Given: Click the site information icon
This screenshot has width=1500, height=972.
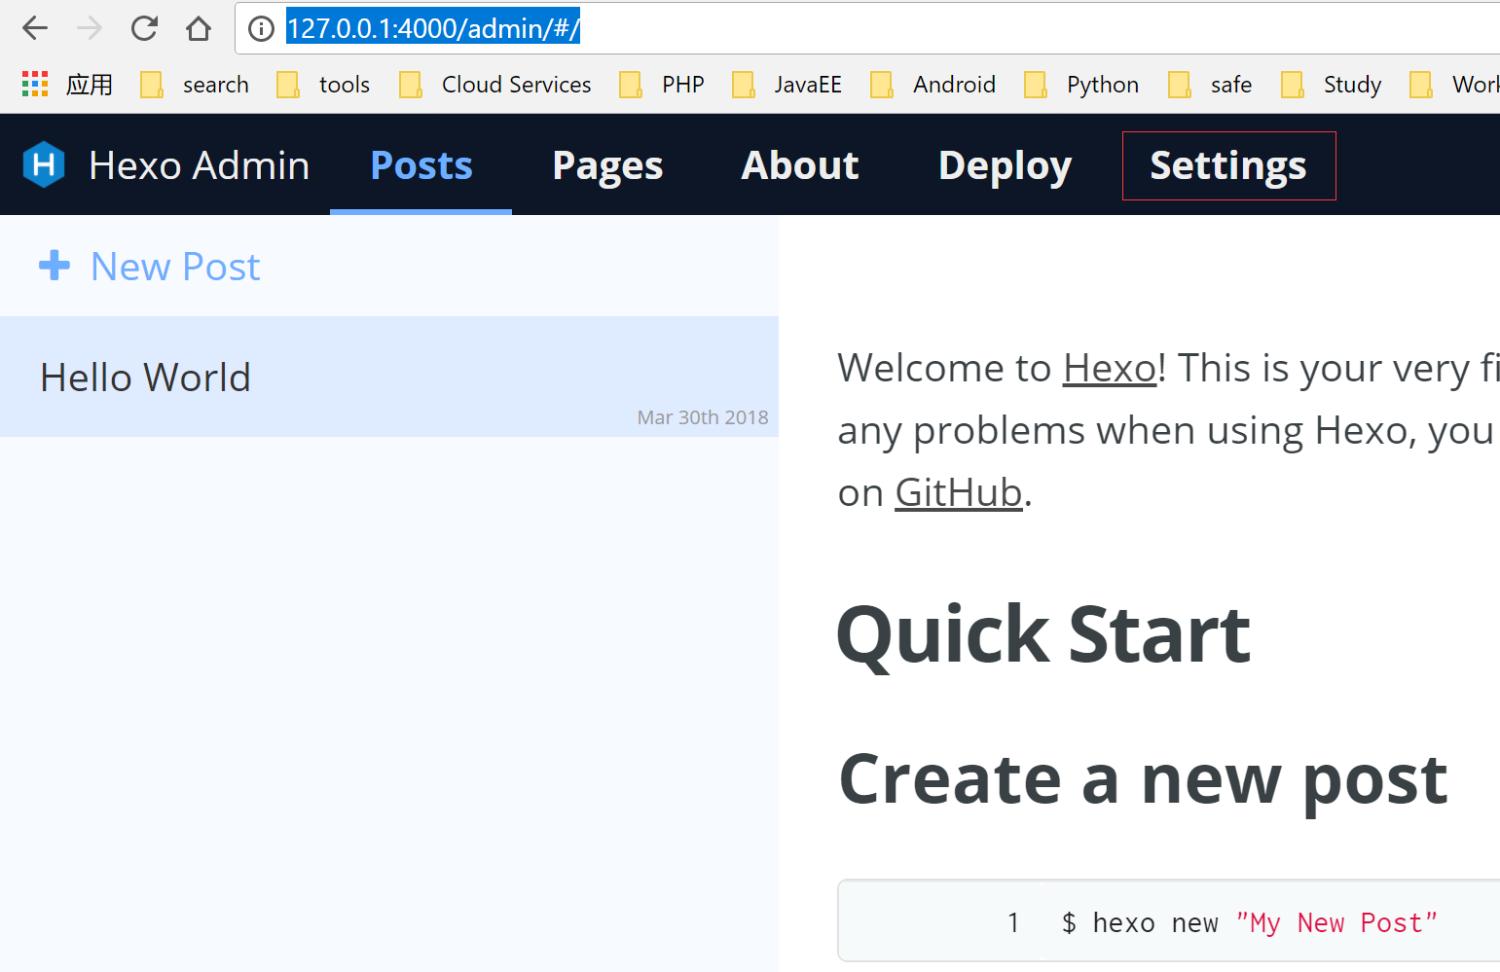Looking at the screenshot, I should [261, 29].
